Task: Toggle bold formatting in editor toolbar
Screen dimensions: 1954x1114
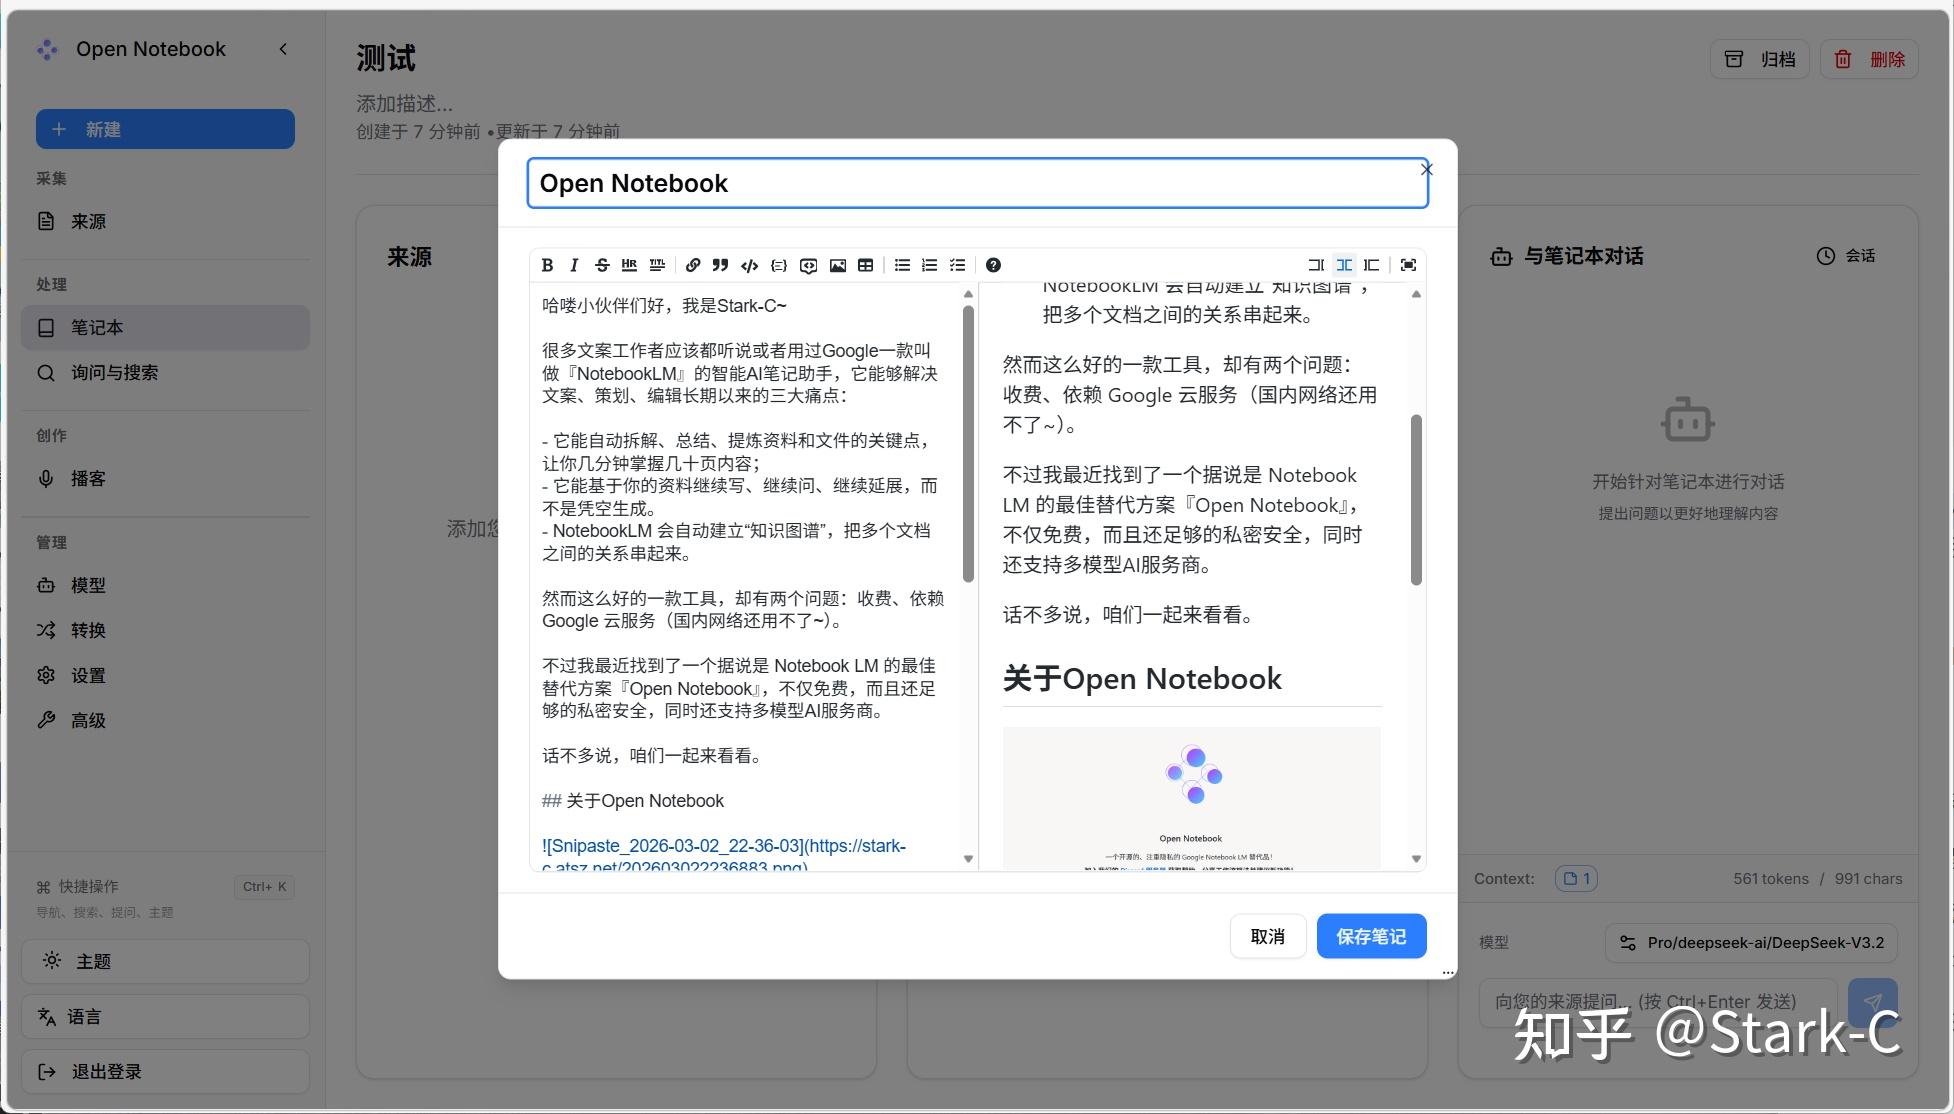Action: click(x=547, y=265)
